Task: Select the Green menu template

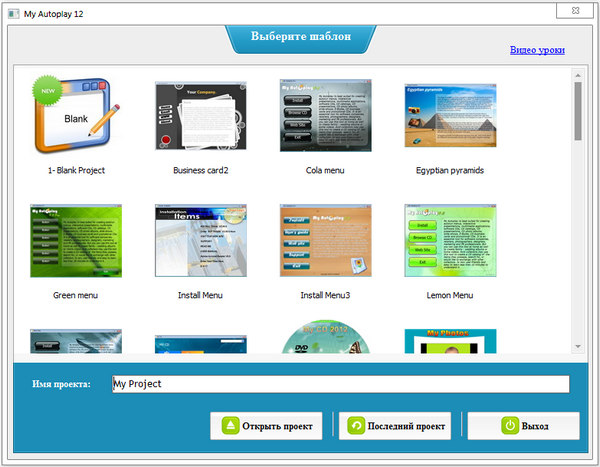Action: pyautogui.click(x=76, y=242)
